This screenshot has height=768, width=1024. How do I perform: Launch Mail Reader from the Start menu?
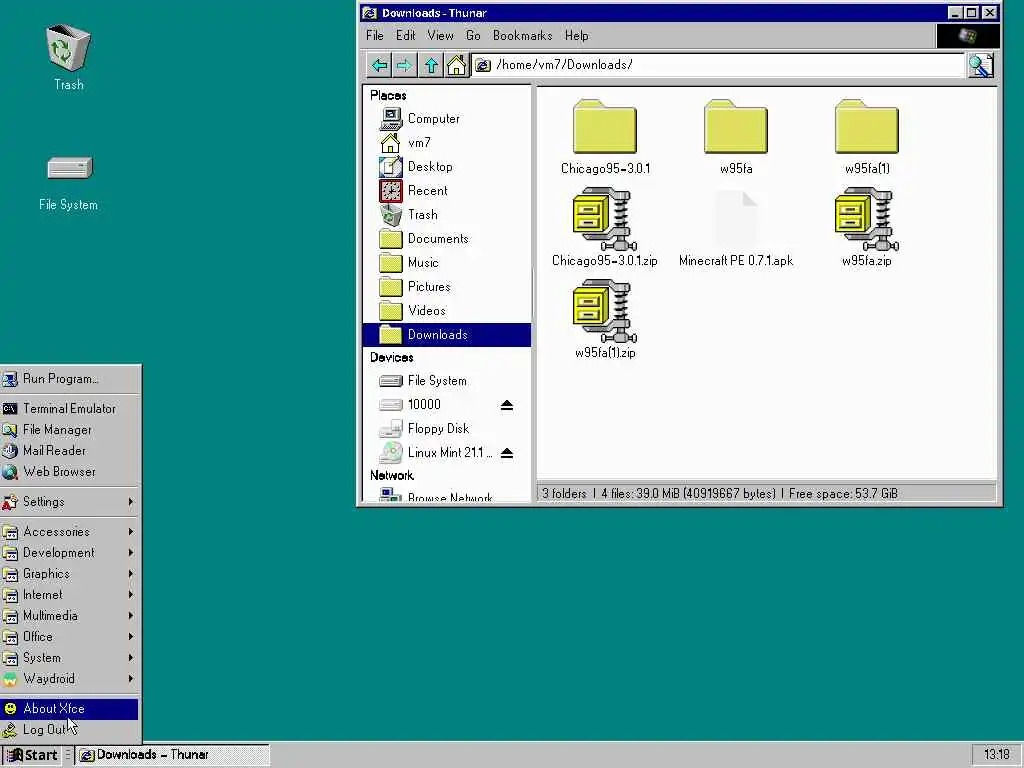[70, 451]
